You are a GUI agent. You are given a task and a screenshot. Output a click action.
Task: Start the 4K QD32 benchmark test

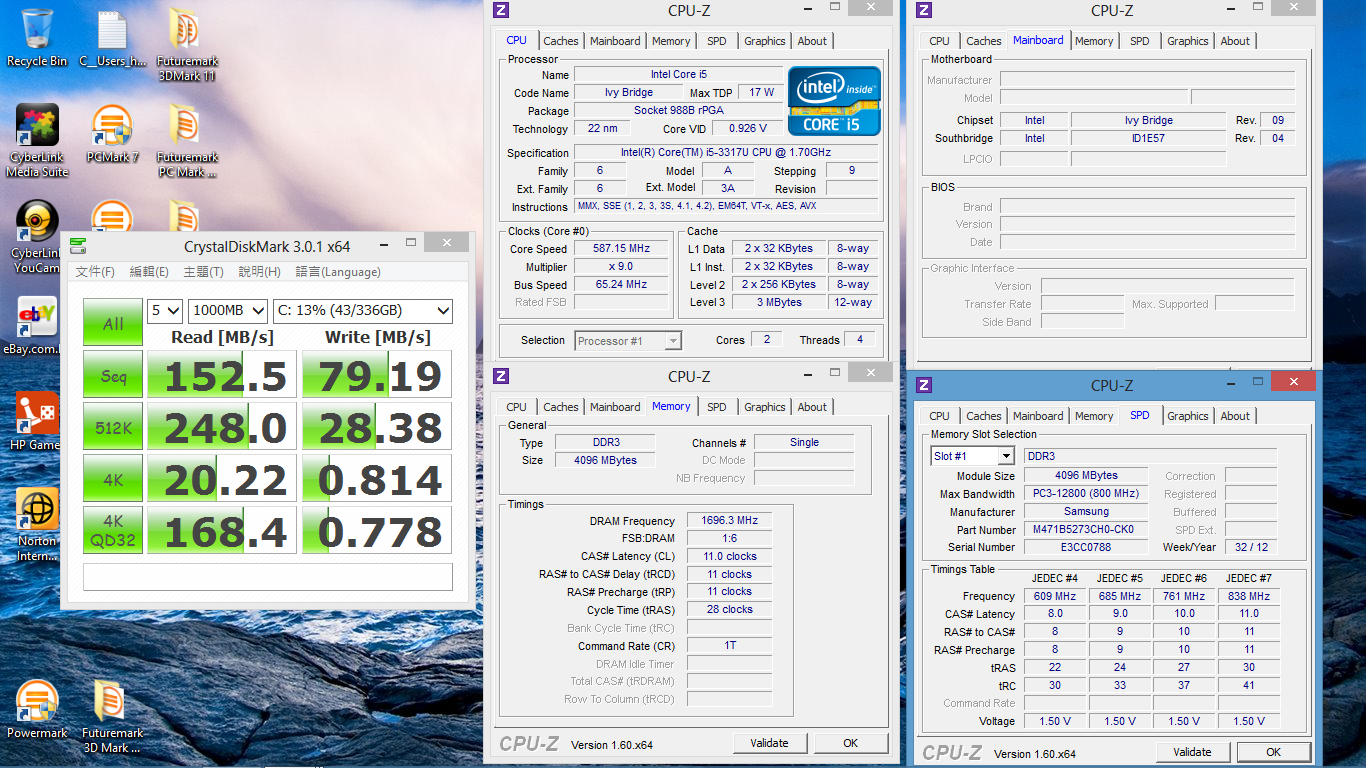tap(113, 531)
